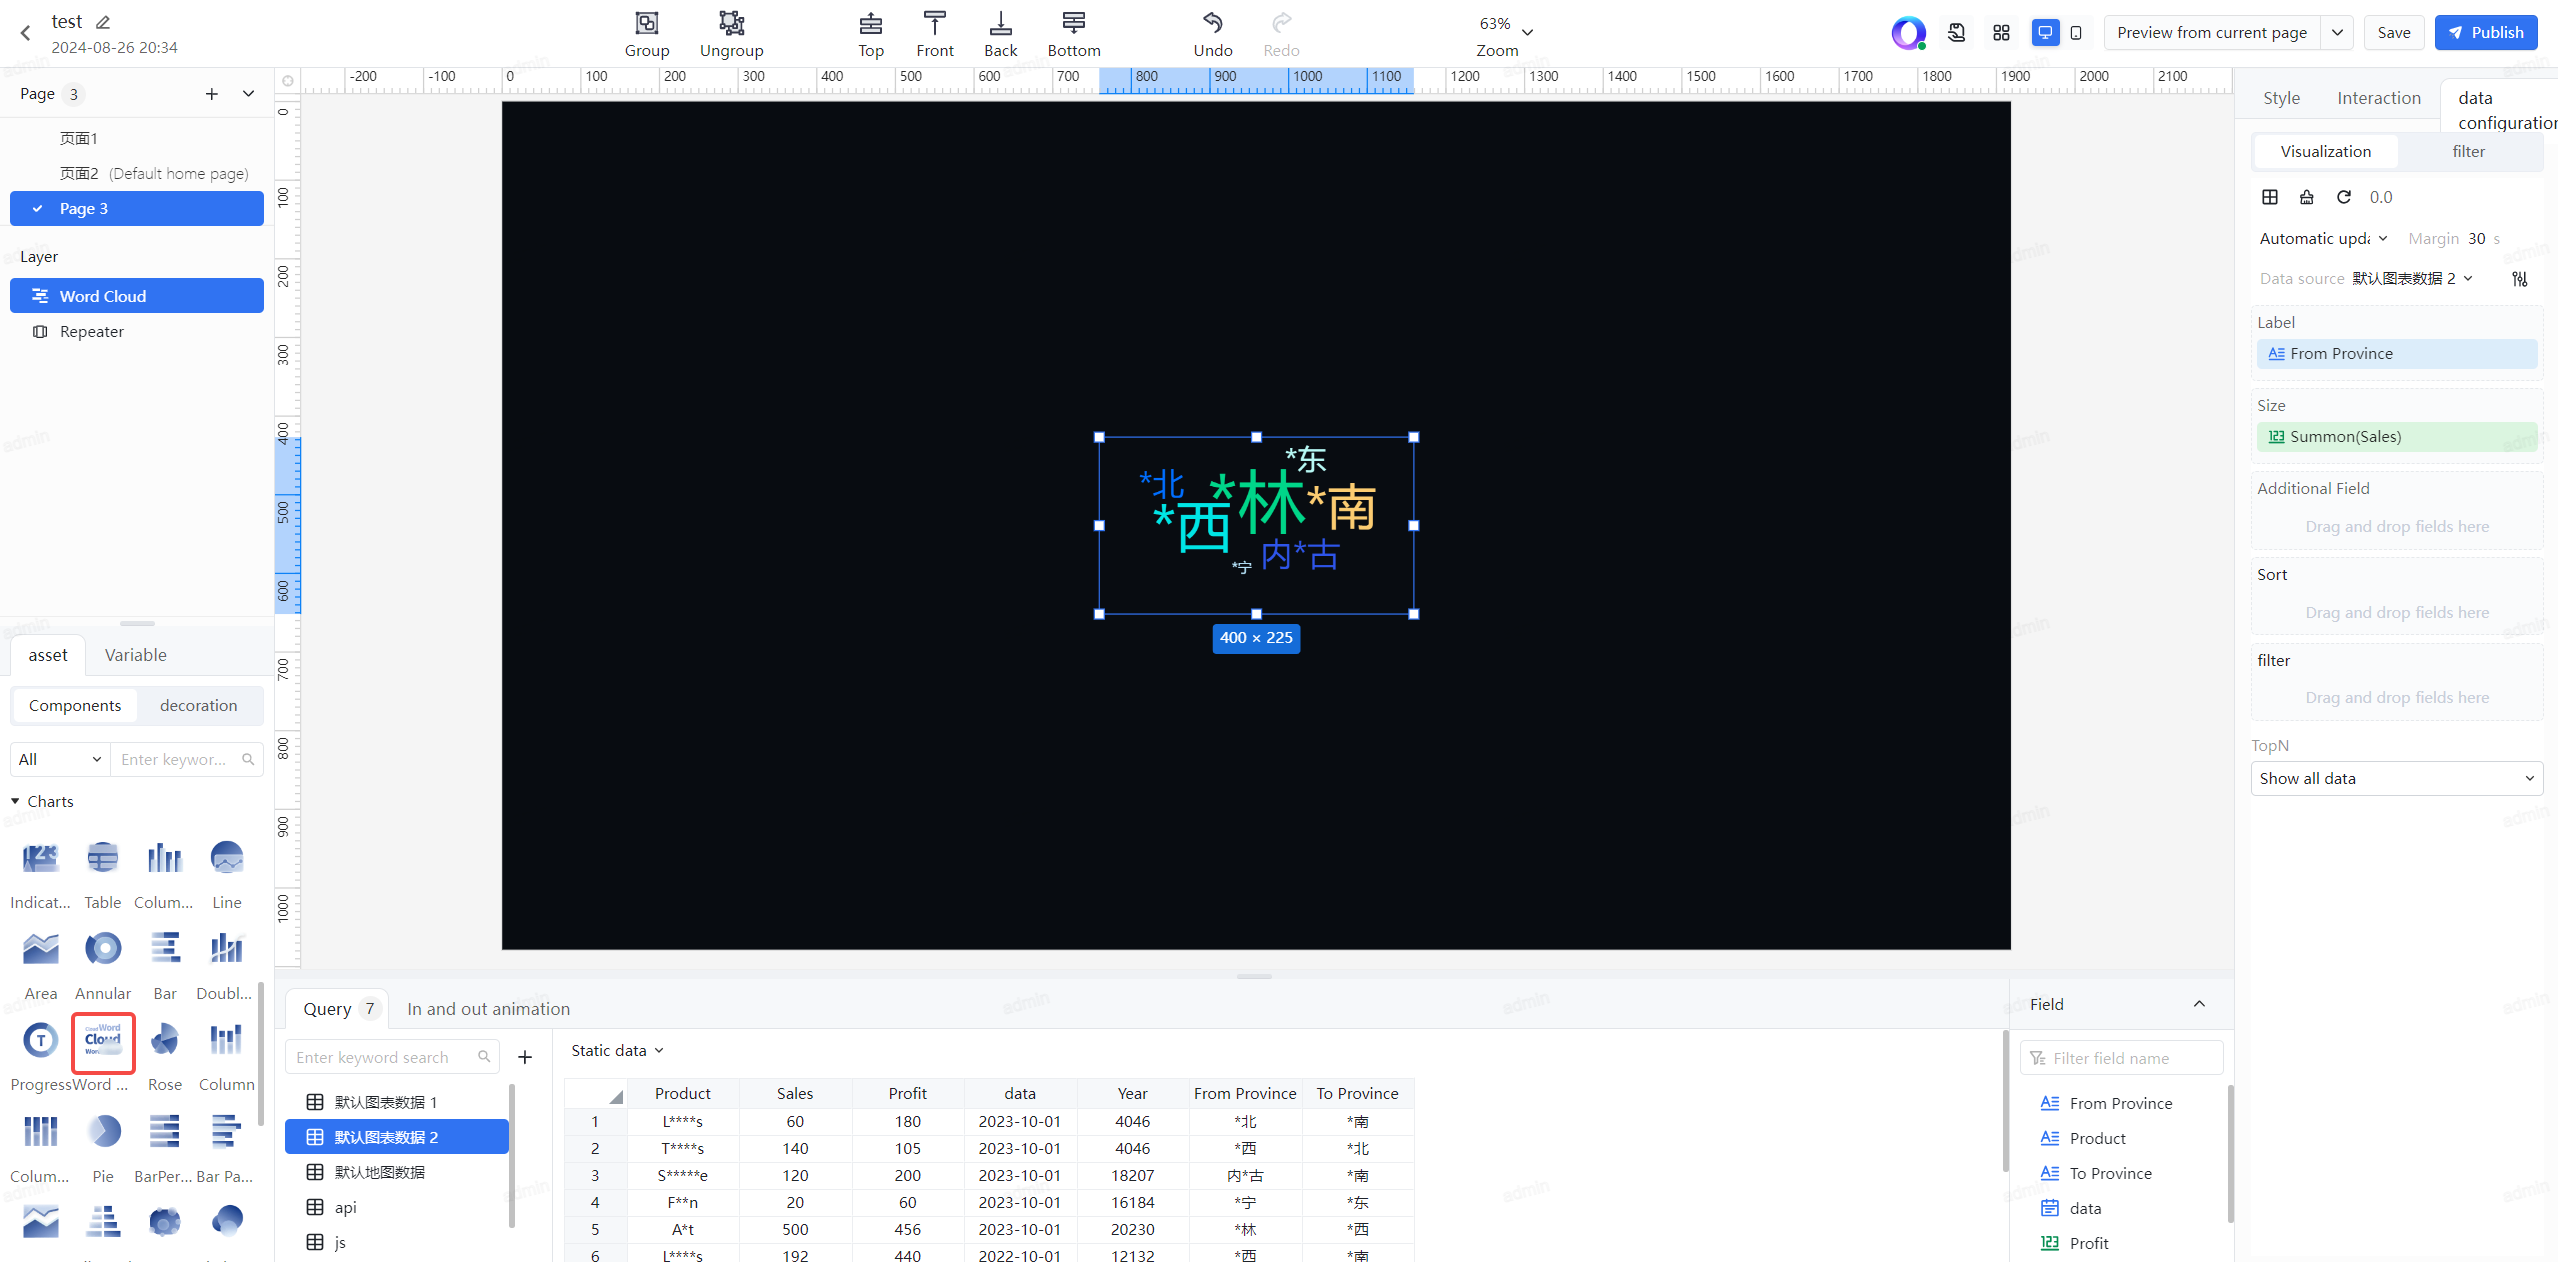
Task: Open the All category dropdown
Action: click(x=60, y=759)
